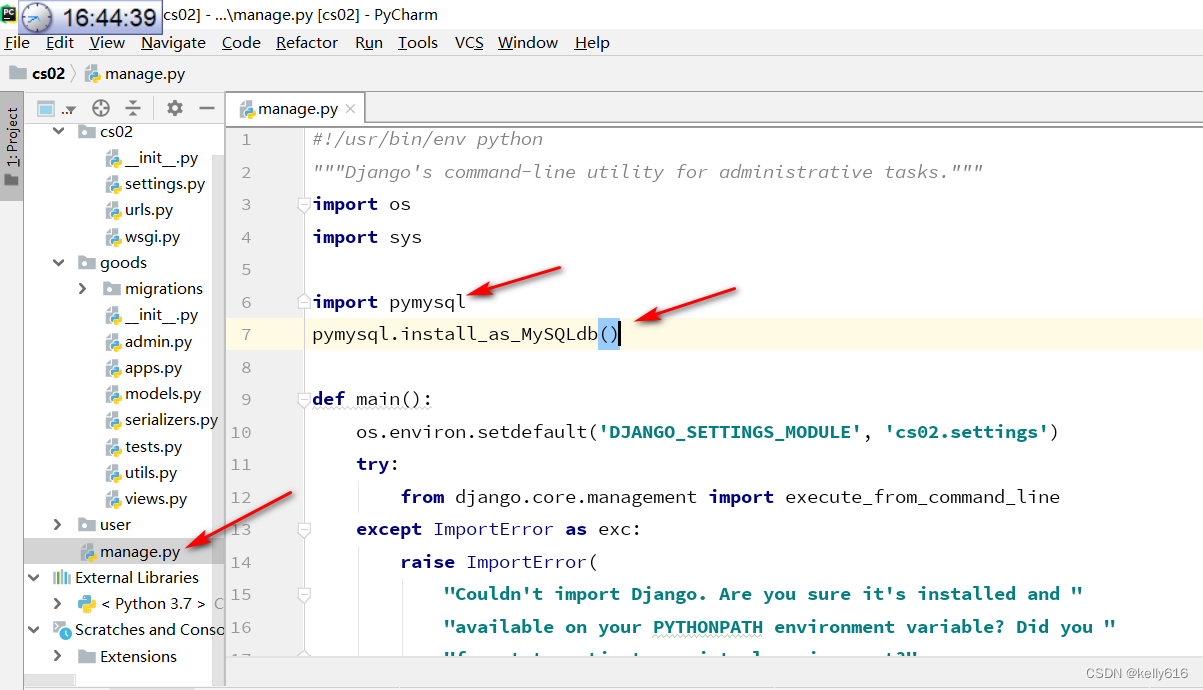Collapse the goods package folder
Viewport: 1203px width, 690px height.
(58, 262)
